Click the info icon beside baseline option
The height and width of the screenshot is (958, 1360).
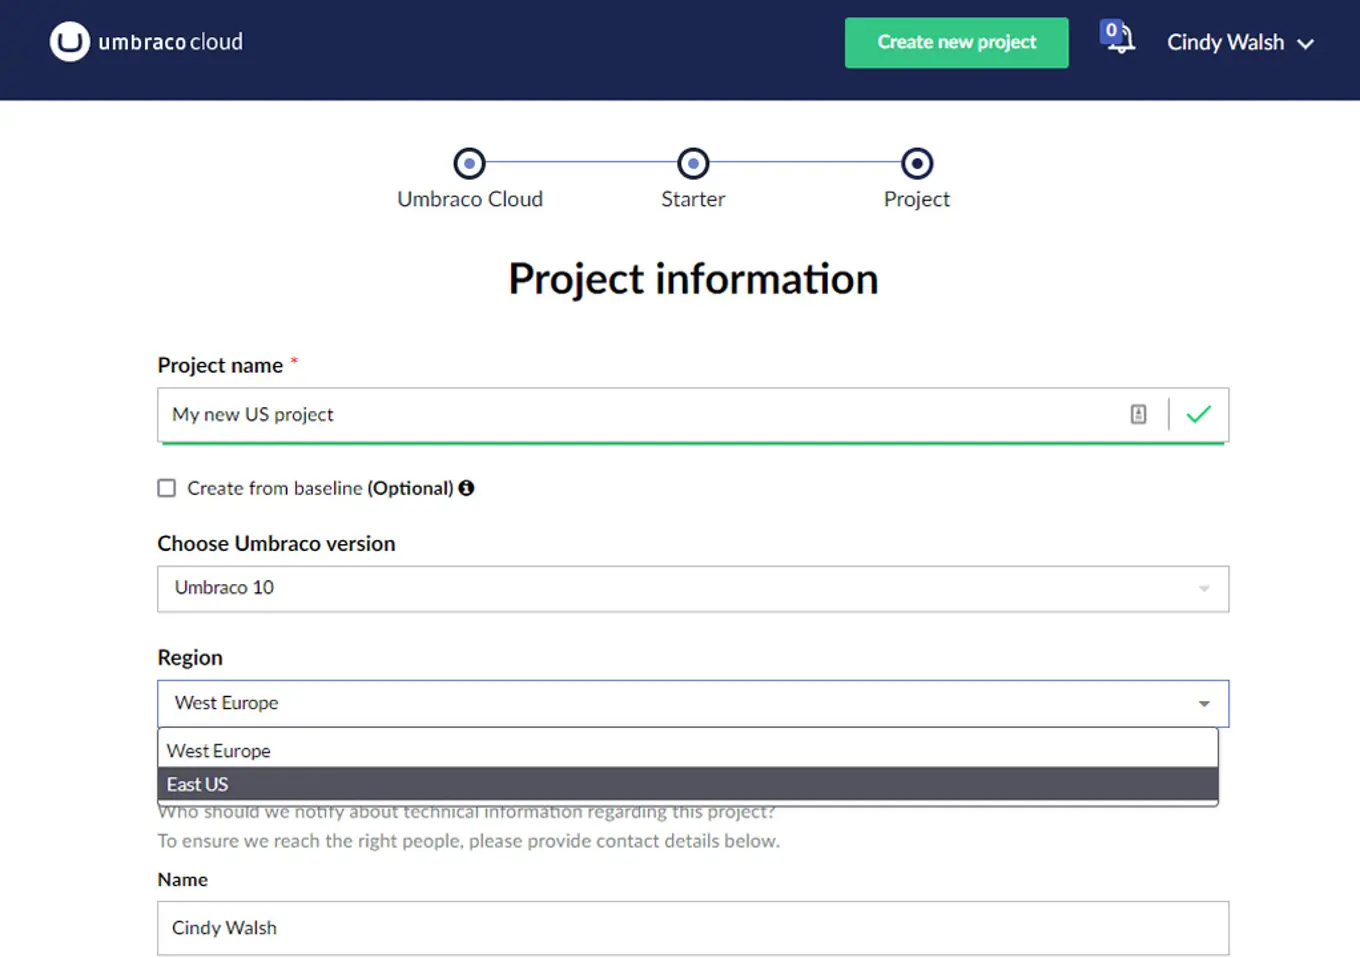pos(466,488)
